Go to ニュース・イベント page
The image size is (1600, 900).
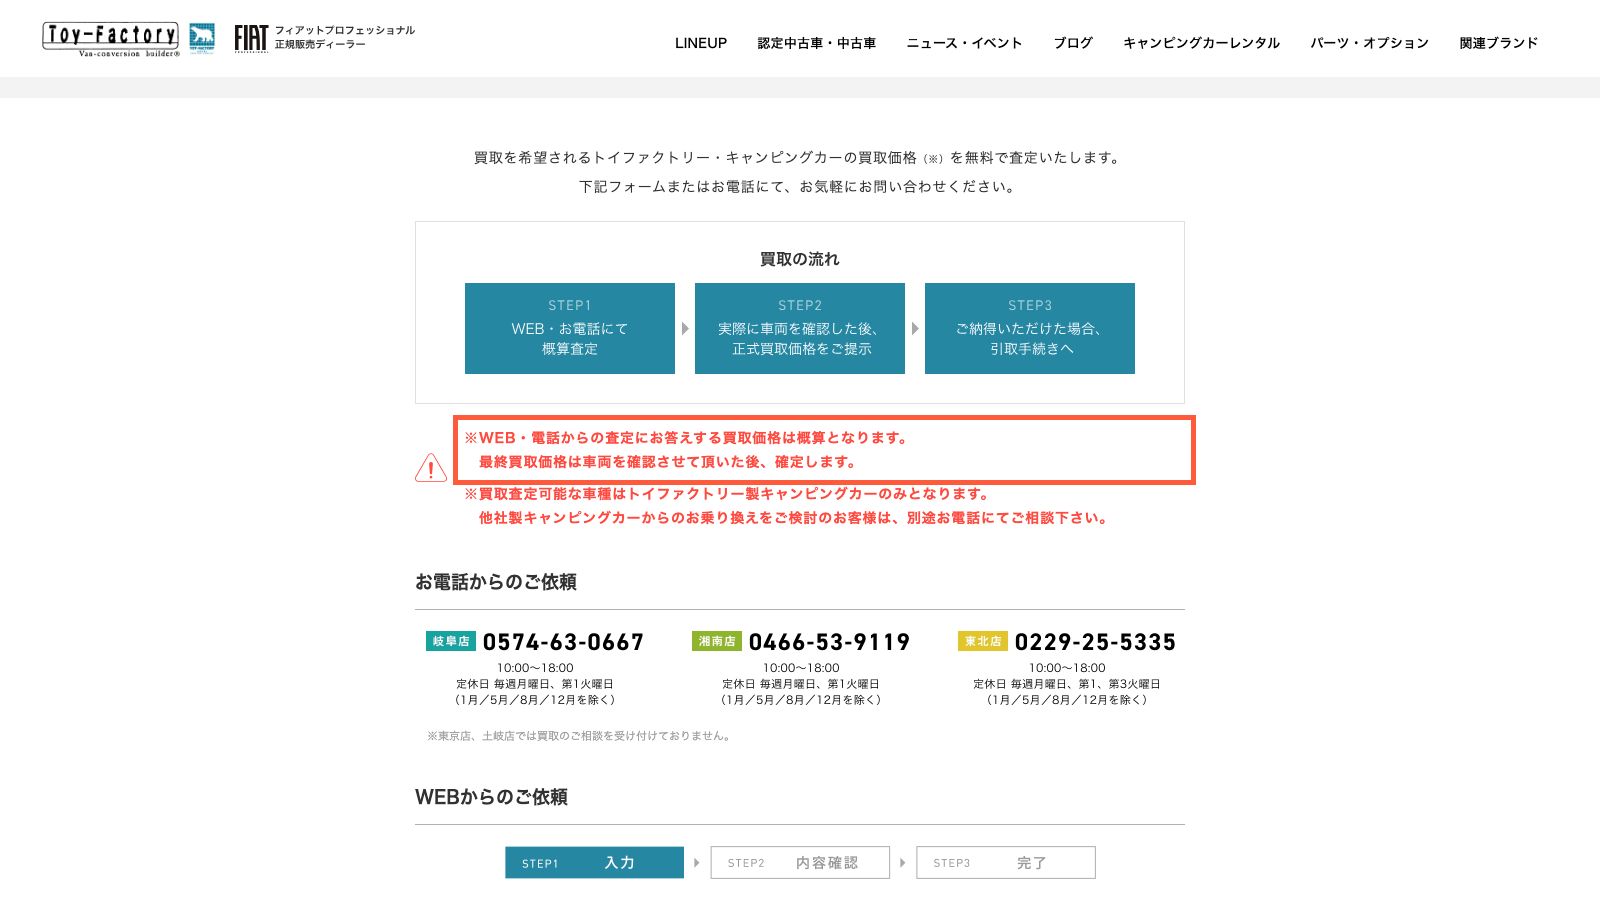964,43
